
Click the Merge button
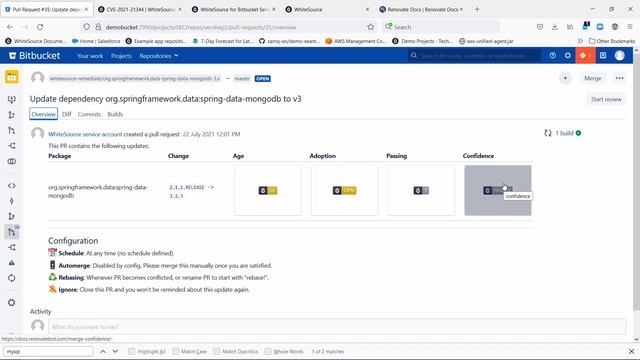coord(593,78)
